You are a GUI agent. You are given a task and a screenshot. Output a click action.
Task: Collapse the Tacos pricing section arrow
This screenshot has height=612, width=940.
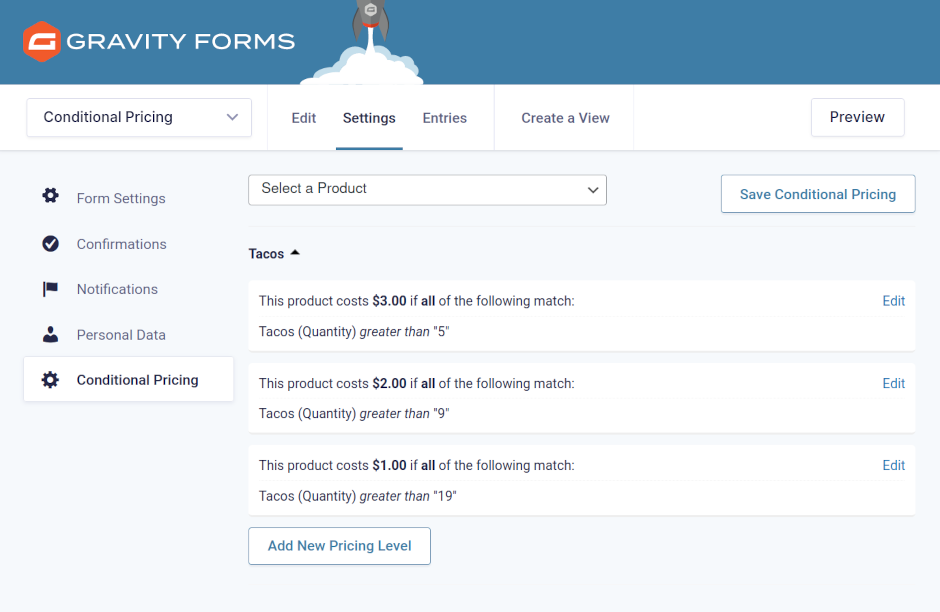click(x=295, y=253)
